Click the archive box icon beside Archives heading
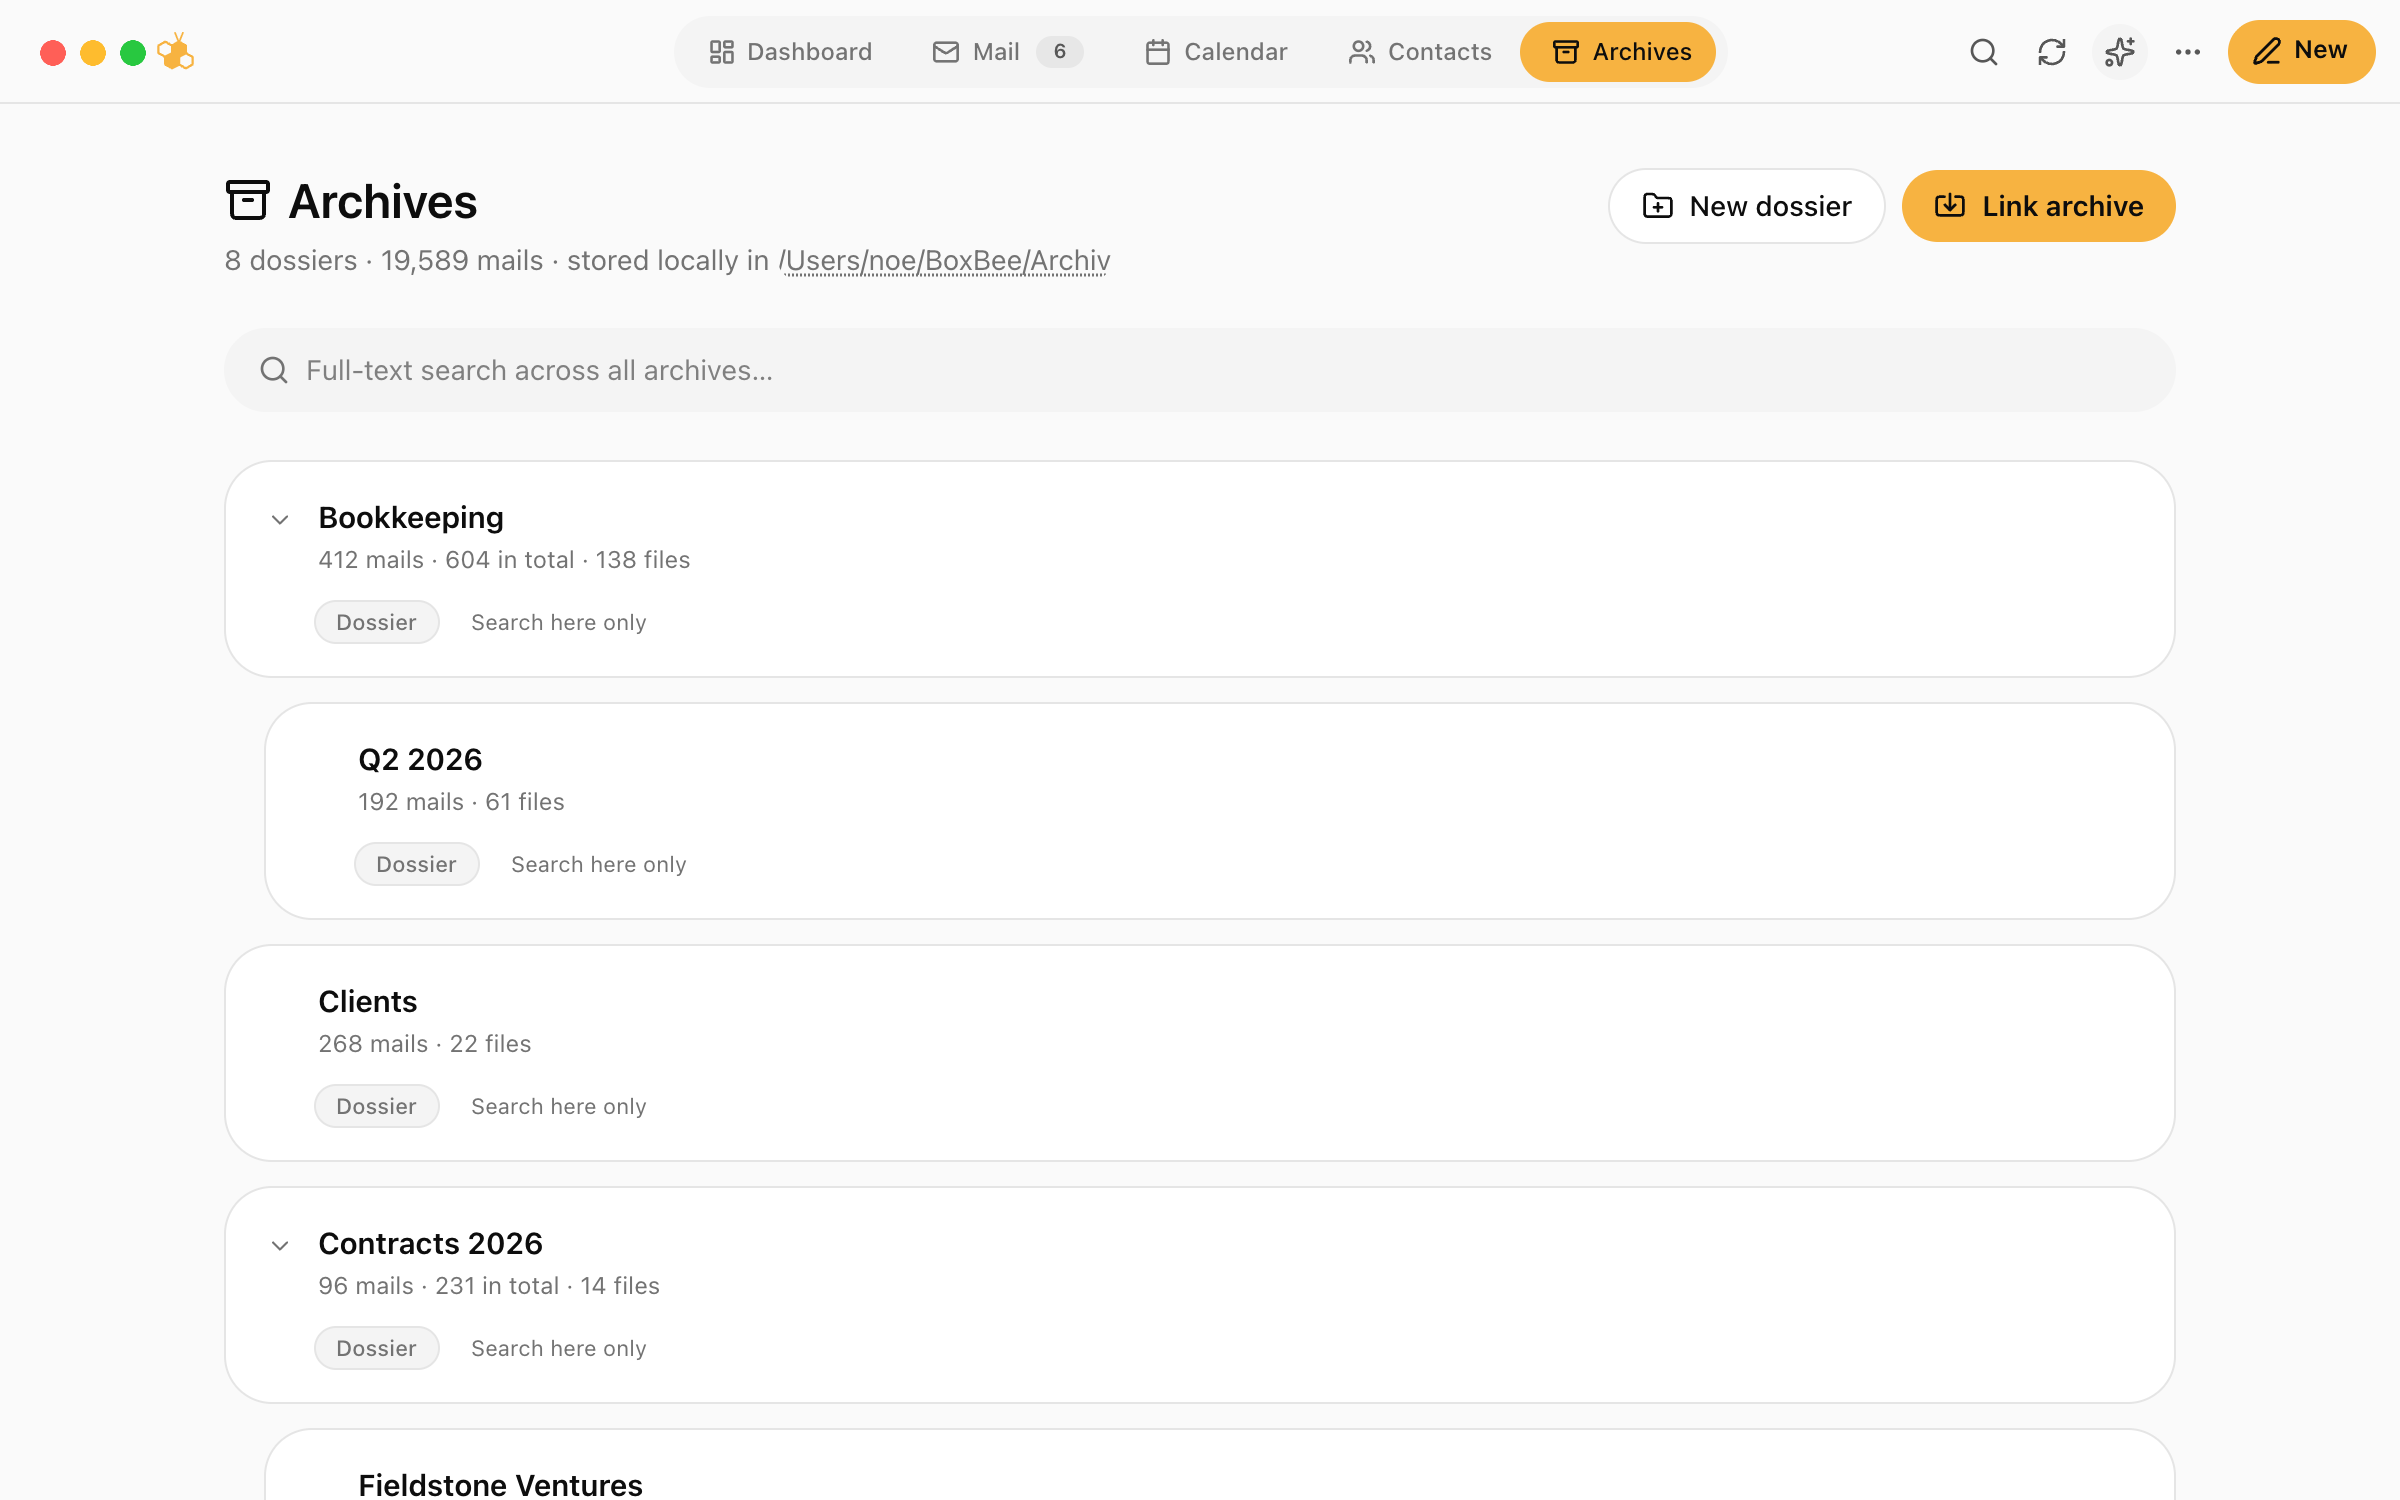The height and width of the screenshot is (1500, 2400). click(247, 200)
